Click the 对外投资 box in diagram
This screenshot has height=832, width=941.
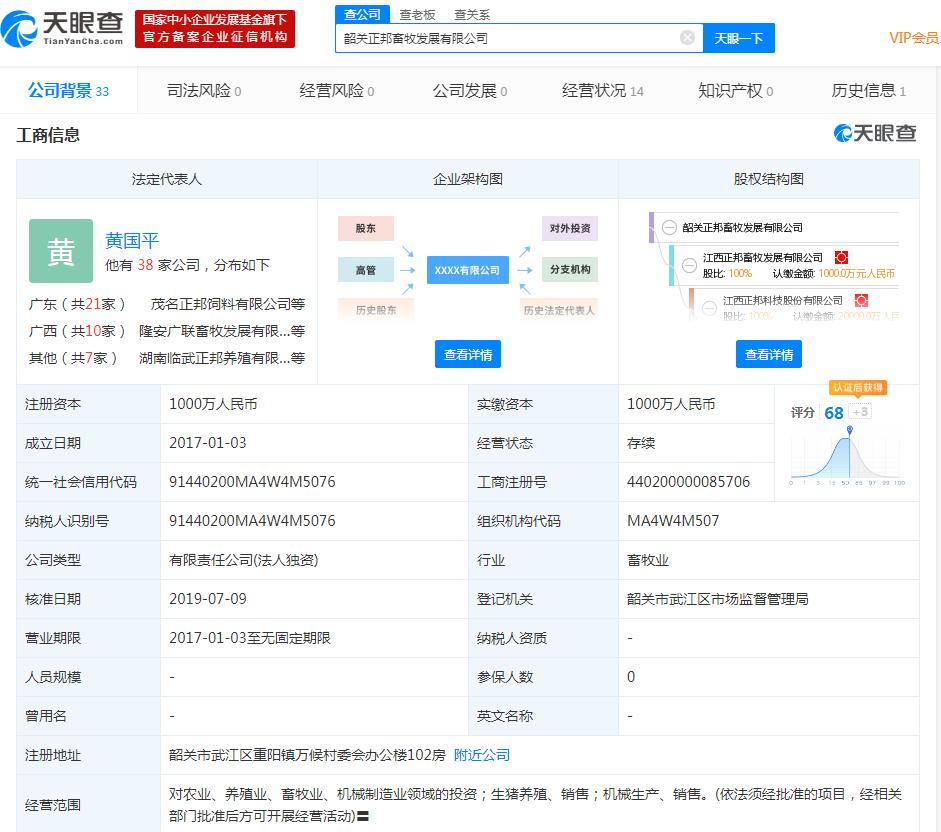point(570,228)
